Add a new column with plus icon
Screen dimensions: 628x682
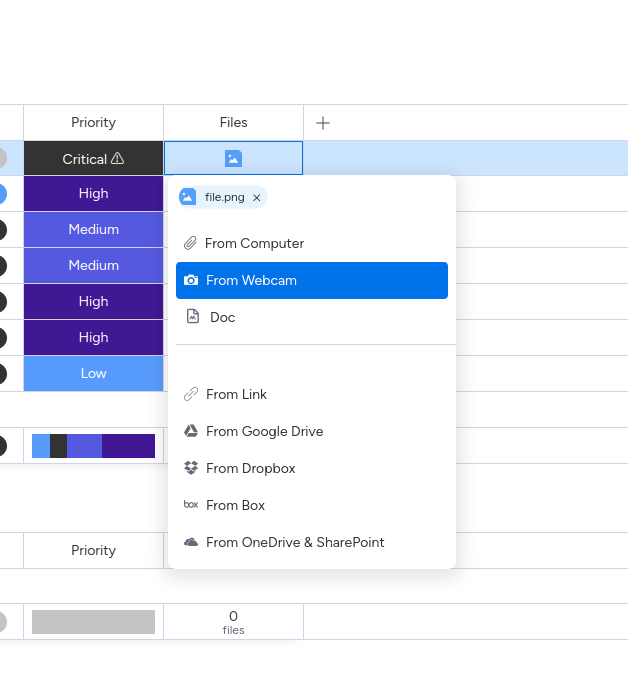tap(323, 123)
